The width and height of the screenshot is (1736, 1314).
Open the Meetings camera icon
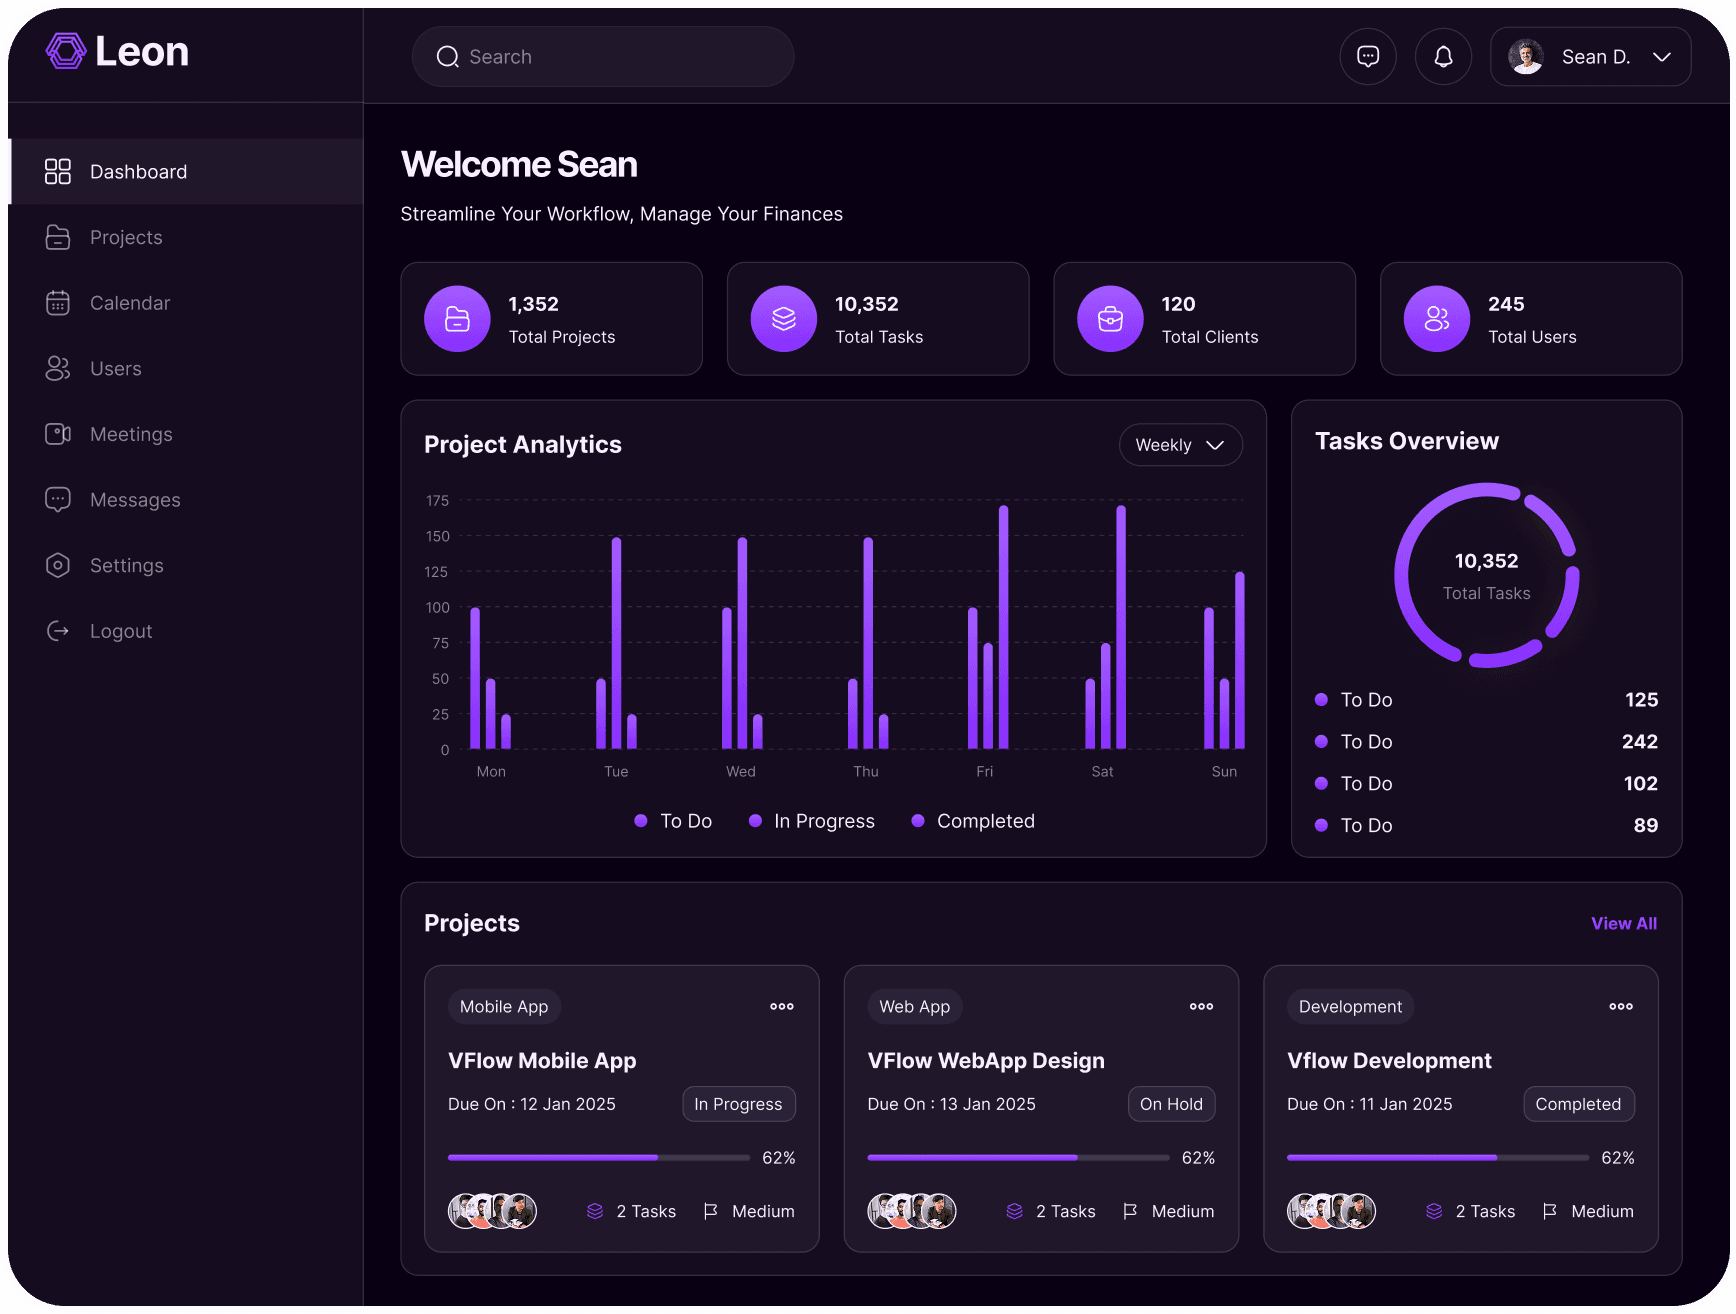point(58,433)
